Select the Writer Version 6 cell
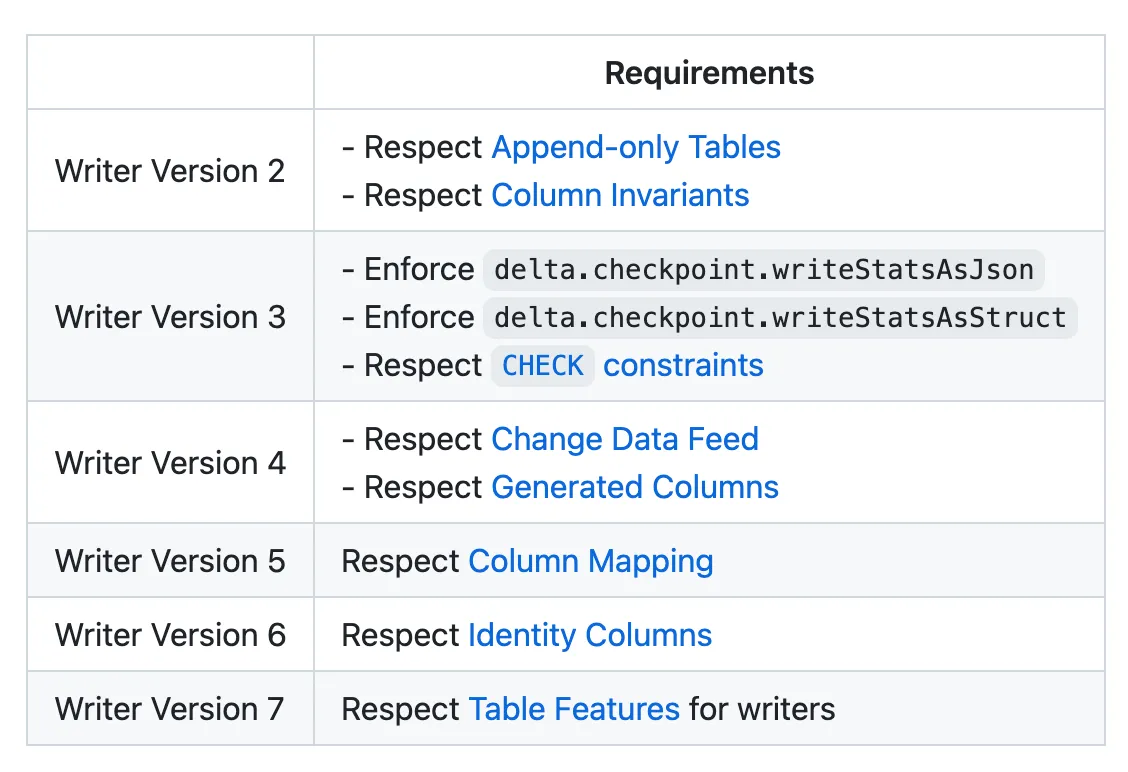The height and width of the screenshot is (772, 1128). (x=170, y=635)
